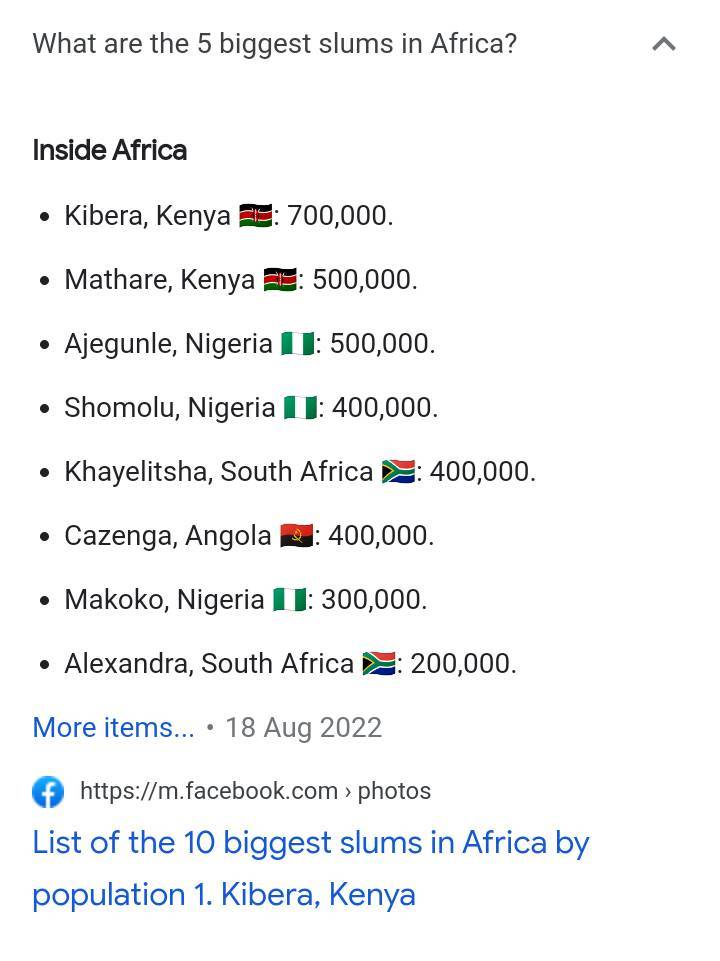Click the '18 Aug 2022' date text
720x961 pixels.
pos(304,728)
